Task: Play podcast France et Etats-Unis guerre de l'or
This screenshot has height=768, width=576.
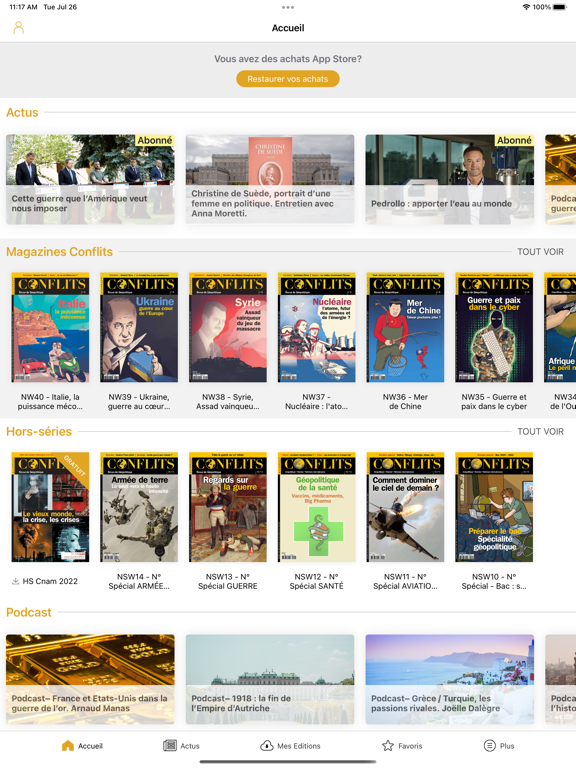Action: [90, 679]
